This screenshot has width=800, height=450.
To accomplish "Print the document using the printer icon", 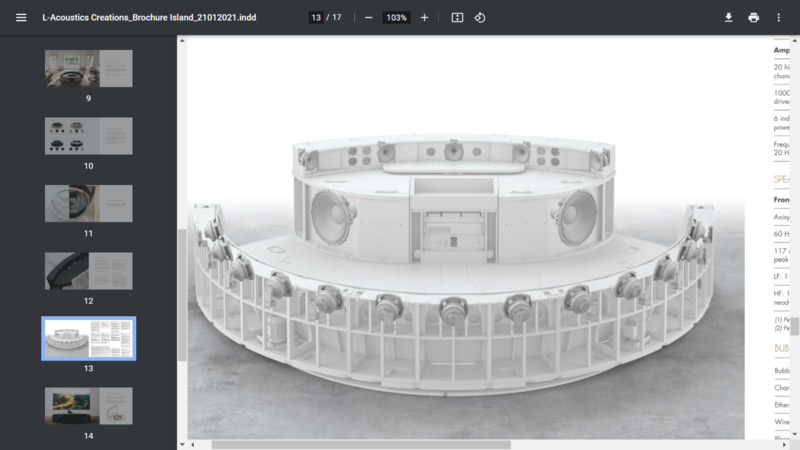I will point(754,18).
